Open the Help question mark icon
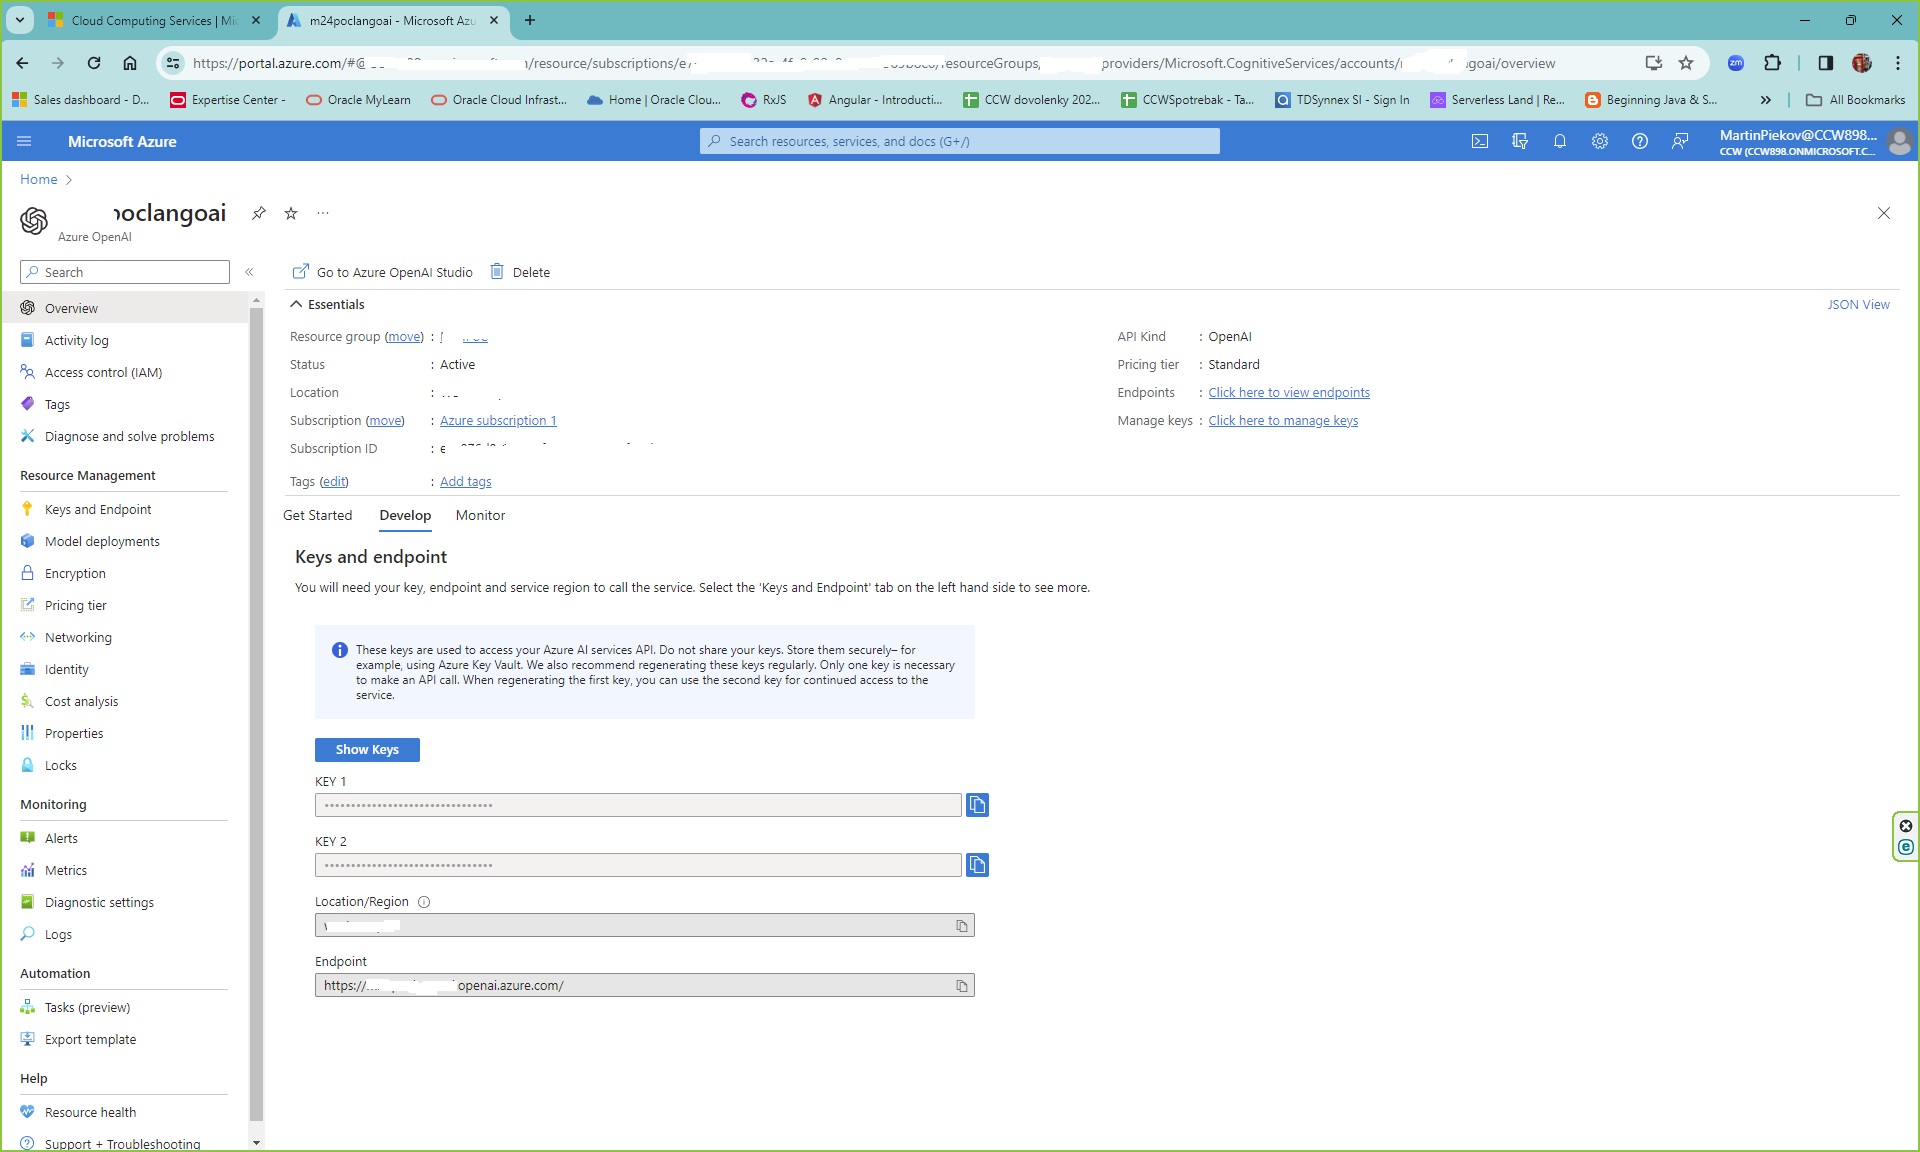 pos(1640,141)
